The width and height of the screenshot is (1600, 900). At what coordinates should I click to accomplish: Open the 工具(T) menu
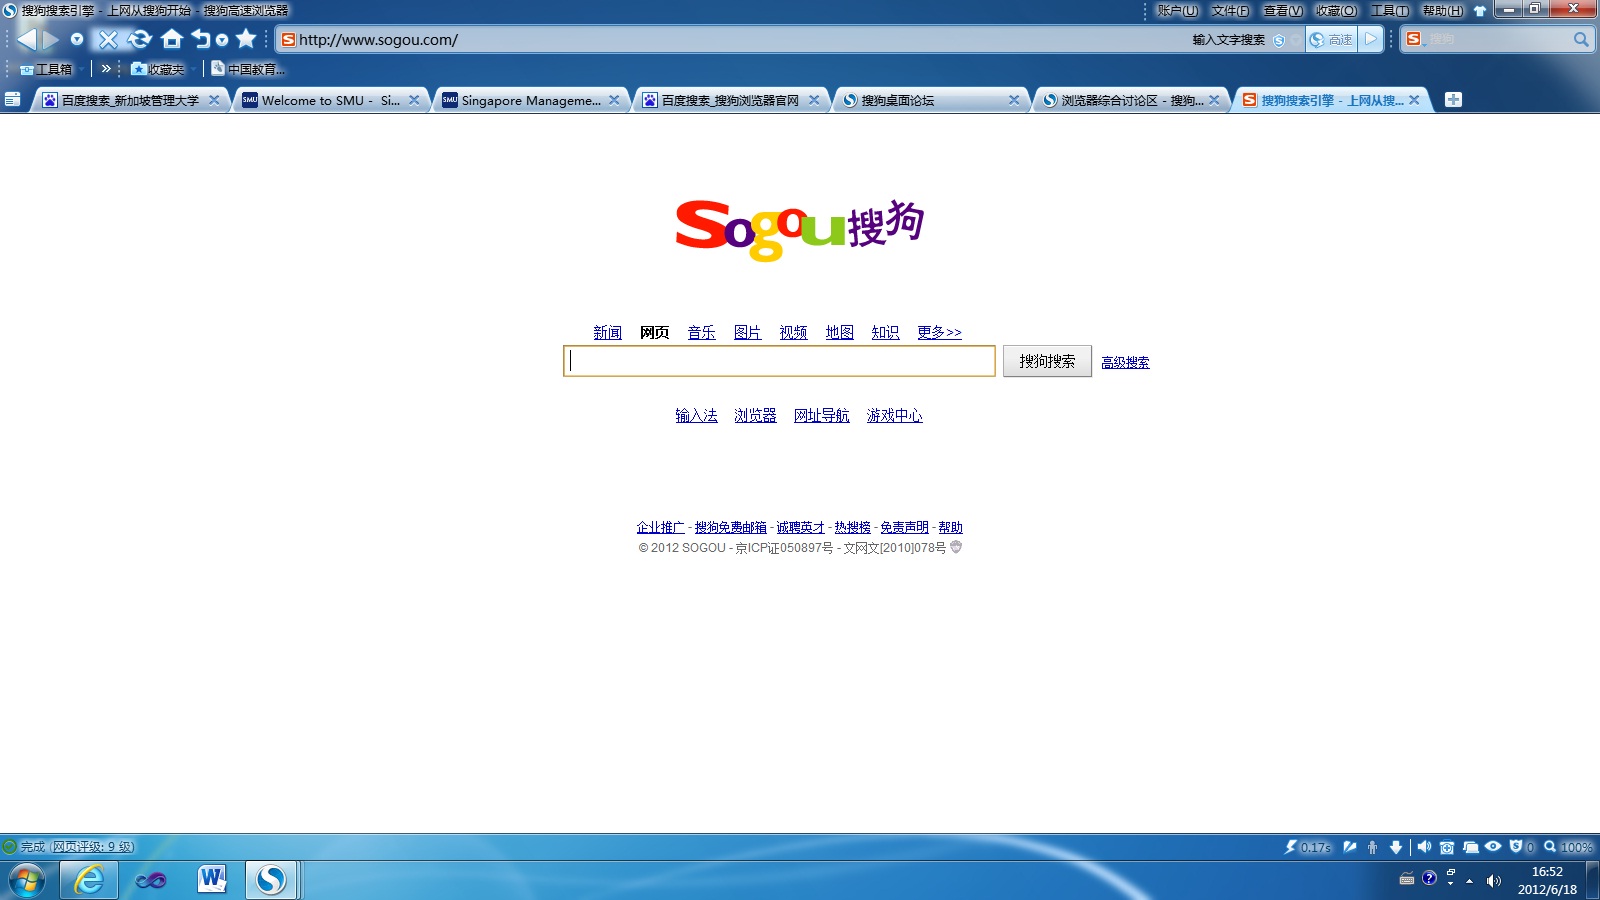point(1389,10)
